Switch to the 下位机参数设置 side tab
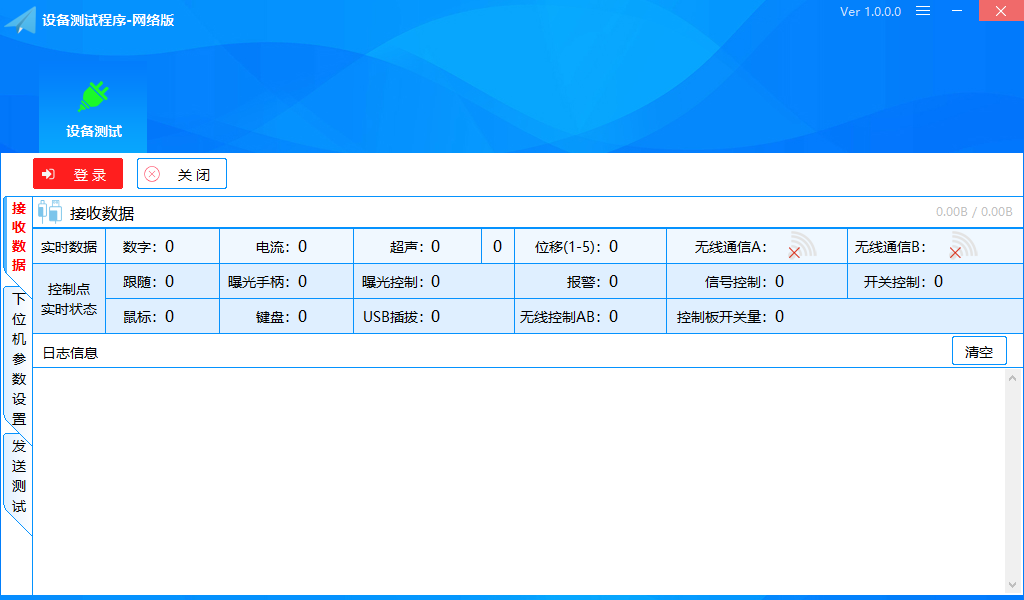This screenshot has width=1024, height=600. click(x=19, y=358)
